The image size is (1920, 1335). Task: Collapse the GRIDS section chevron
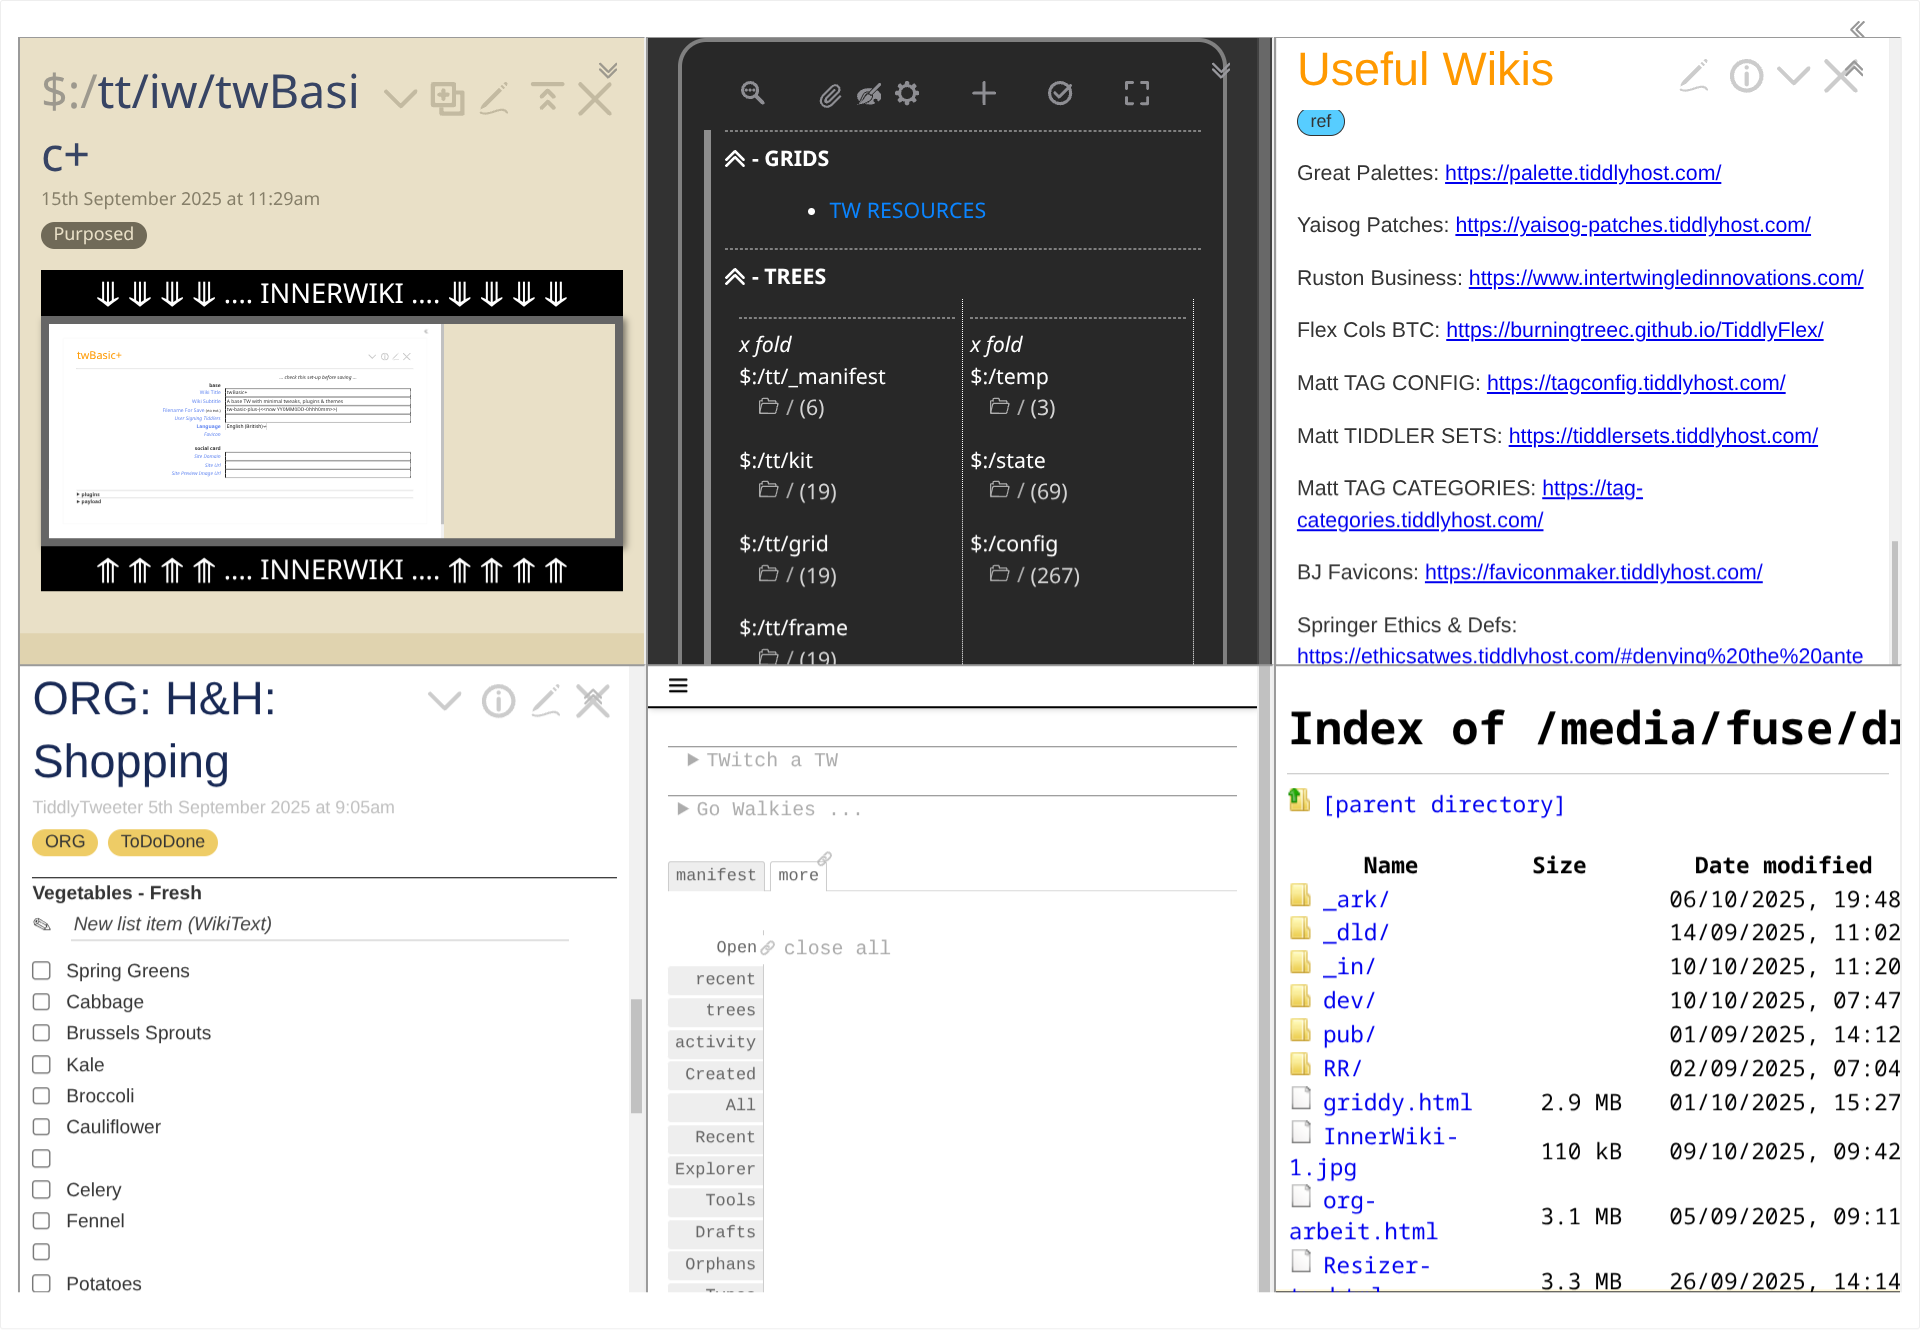point(735,159)
